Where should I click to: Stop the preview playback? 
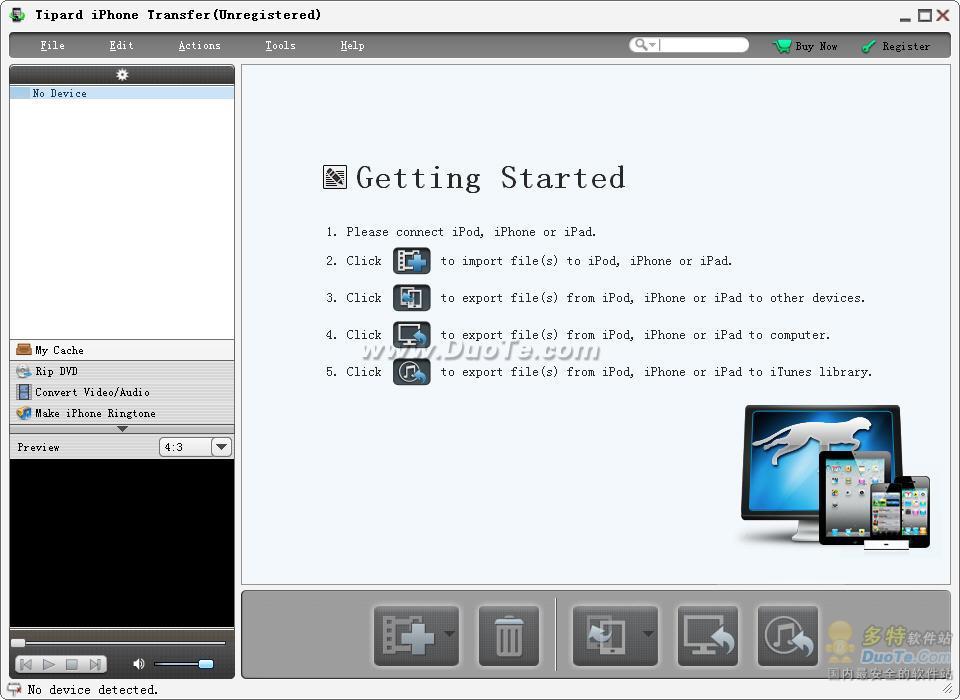72,664
